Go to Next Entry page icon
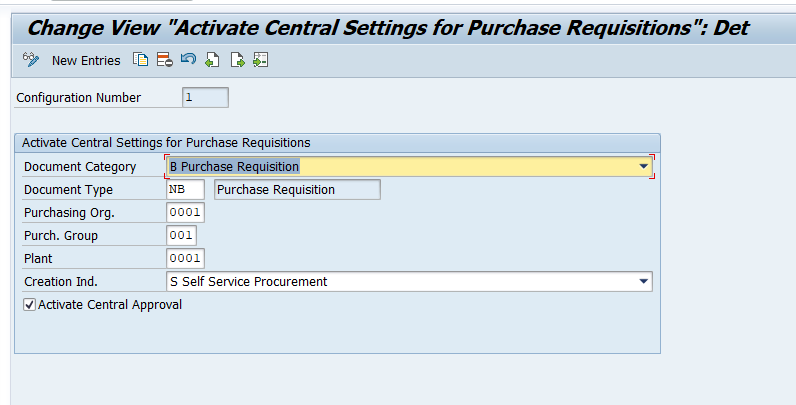Screen dimensions: 796x405 (x=237, y=60)
